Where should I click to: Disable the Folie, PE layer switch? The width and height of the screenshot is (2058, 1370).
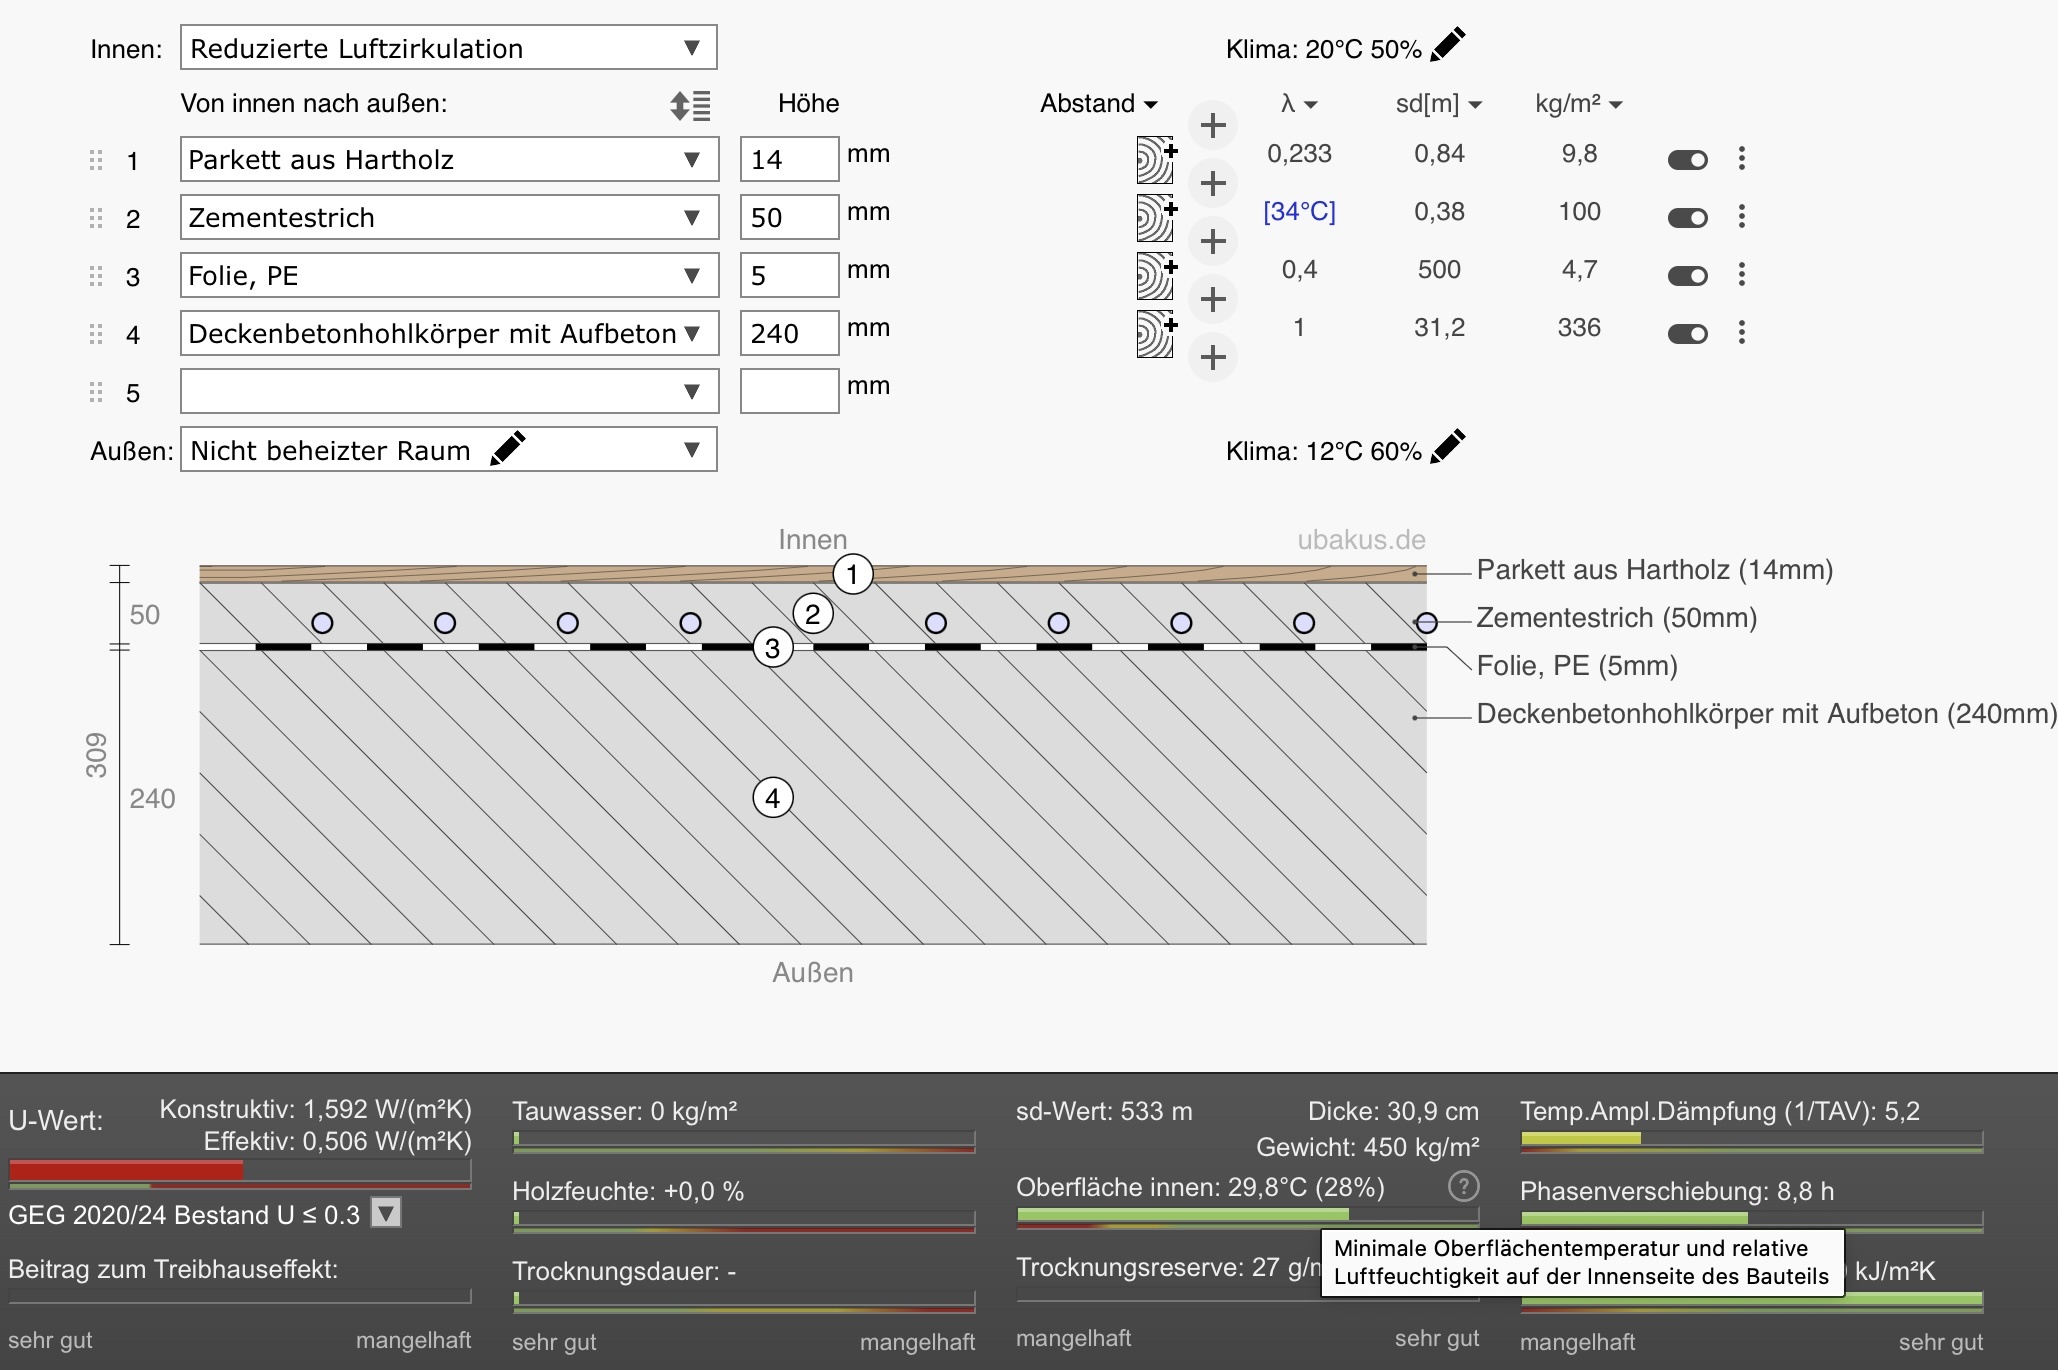(1688, 276)
